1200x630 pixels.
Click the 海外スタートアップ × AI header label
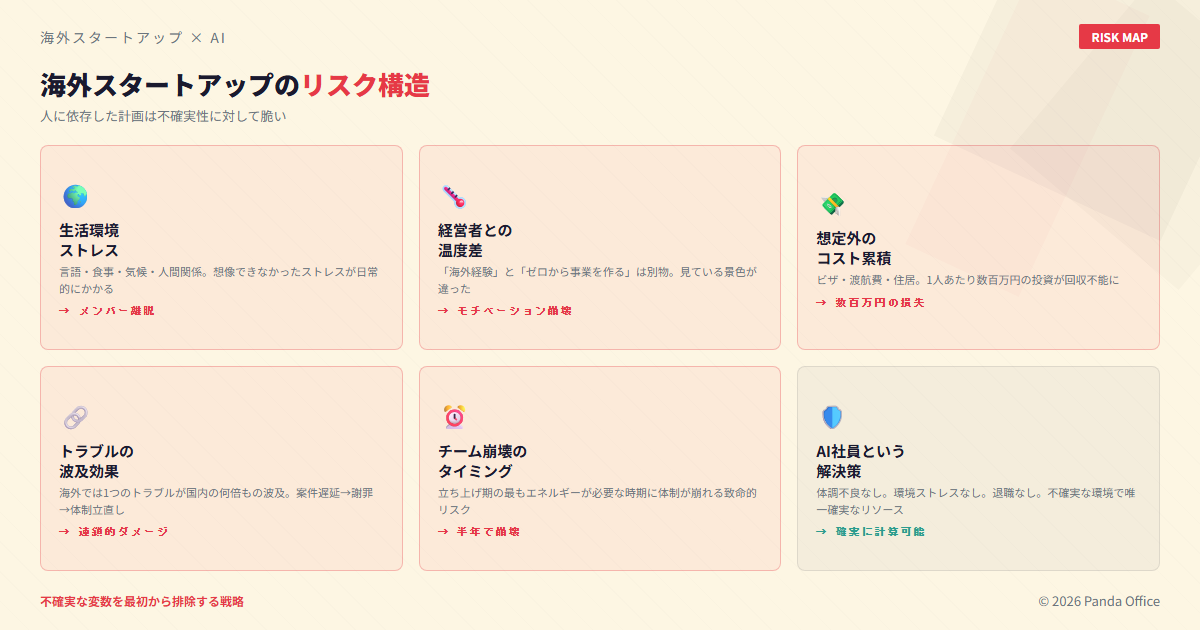point(133,38)
